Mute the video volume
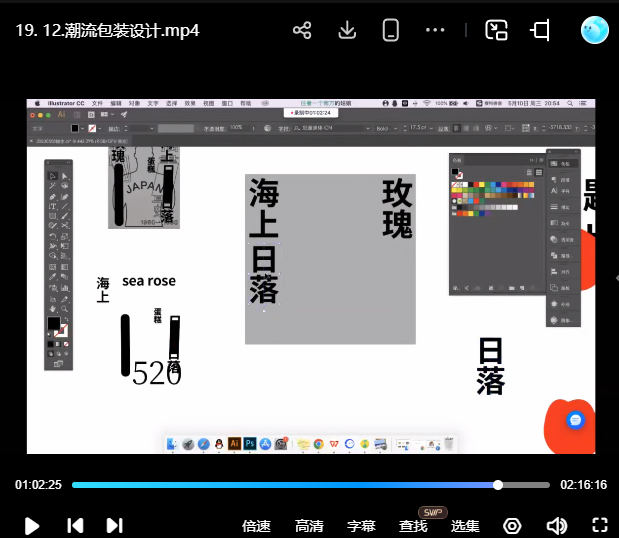This screenshot has width=619, height=538. [556, 526]
